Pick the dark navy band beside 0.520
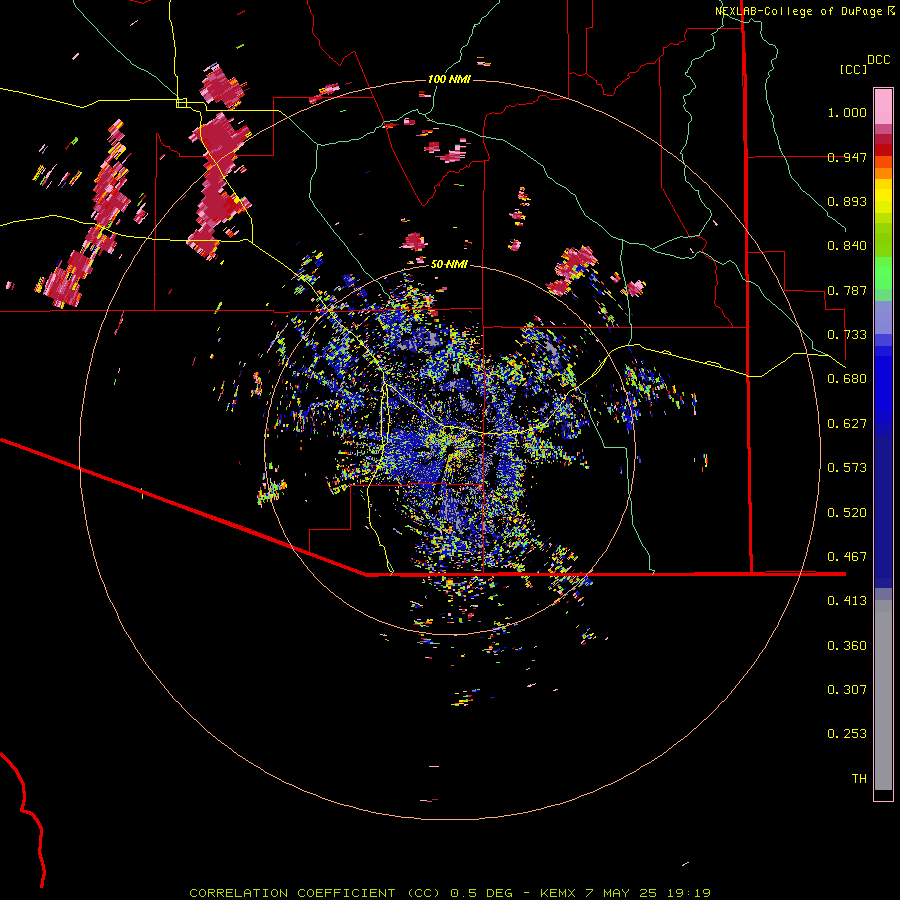The image size is (900, 900). point(883,511)
